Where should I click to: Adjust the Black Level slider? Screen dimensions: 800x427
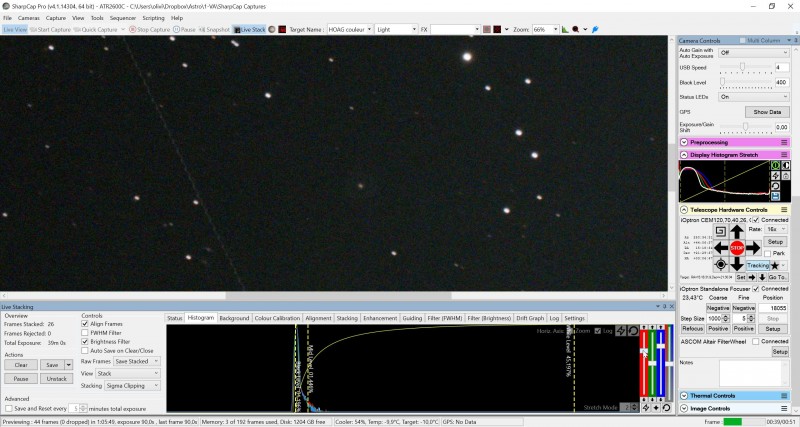tap(746, 82)
